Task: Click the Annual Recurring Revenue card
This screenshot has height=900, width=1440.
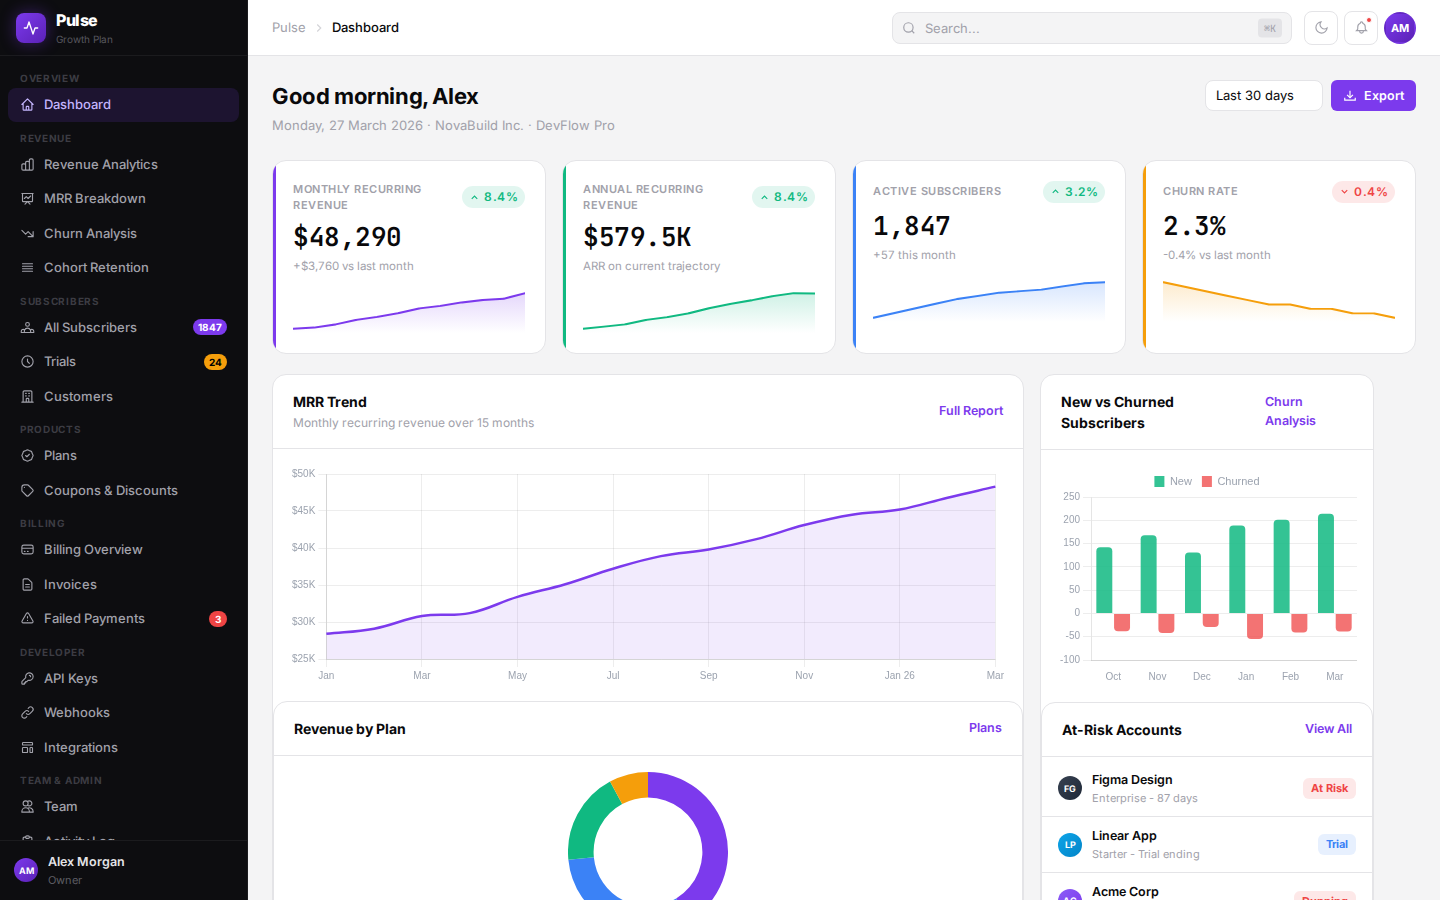Action: 699,257
